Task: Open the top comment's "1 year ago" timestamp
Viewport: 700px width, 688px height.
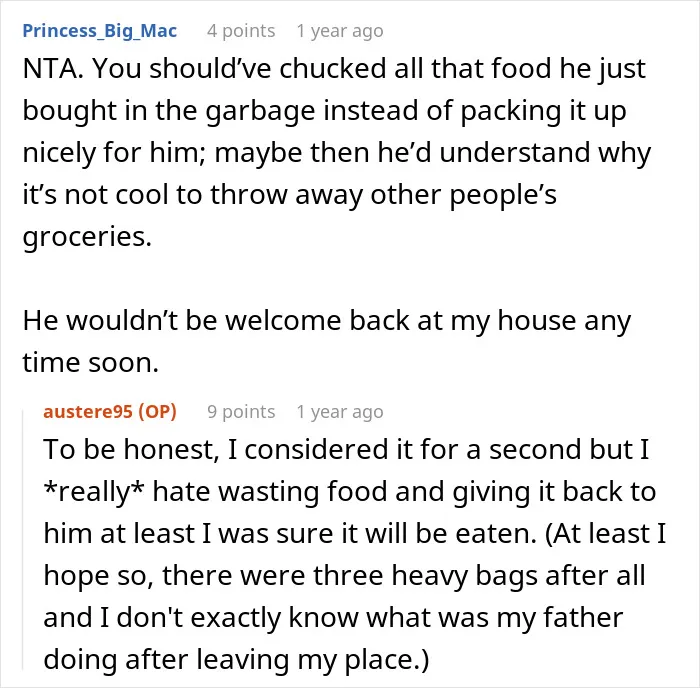Action: [340, 31]
